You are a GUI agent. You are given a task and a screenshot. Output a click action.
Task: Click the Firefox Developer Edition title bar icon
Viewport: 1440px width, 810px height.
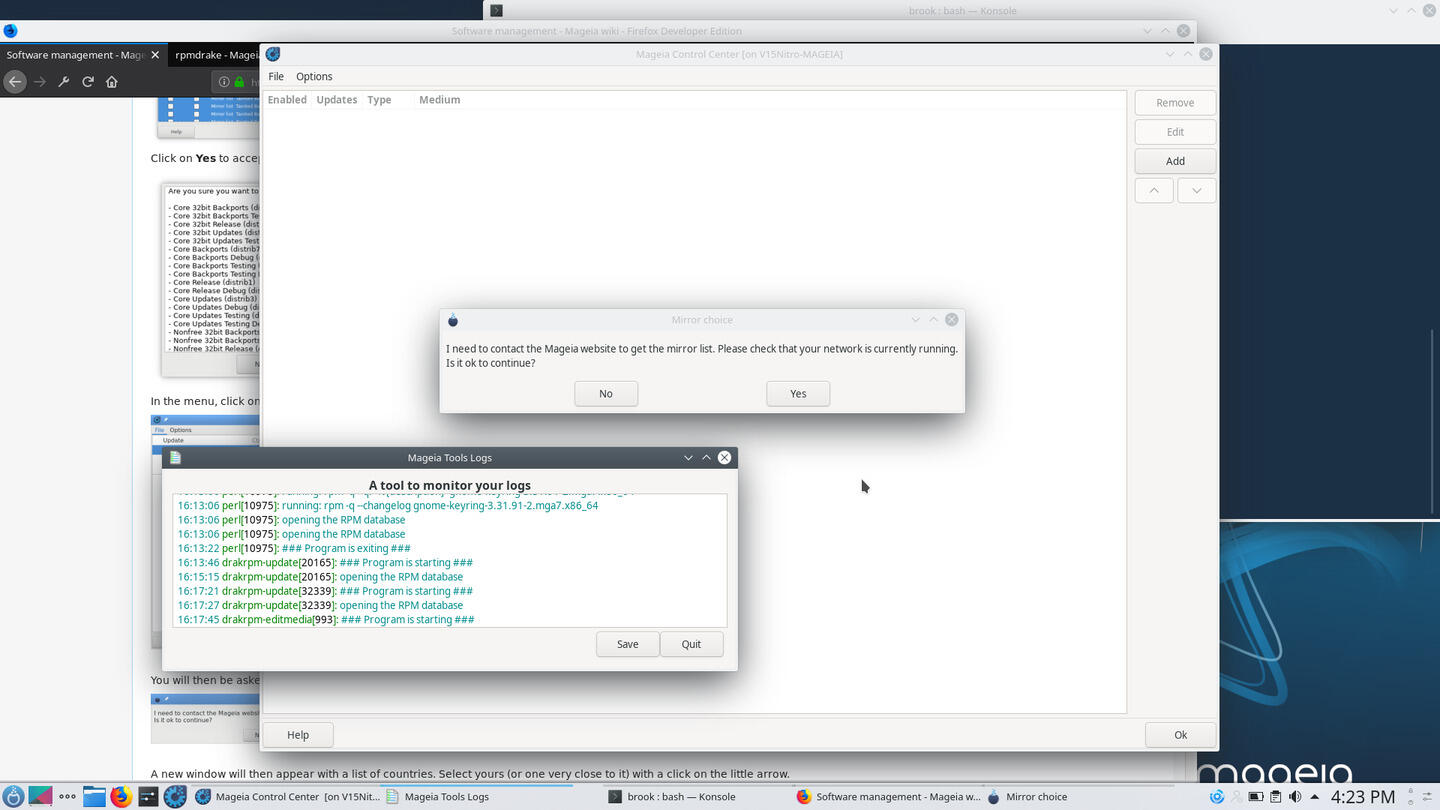pos(10,31)
